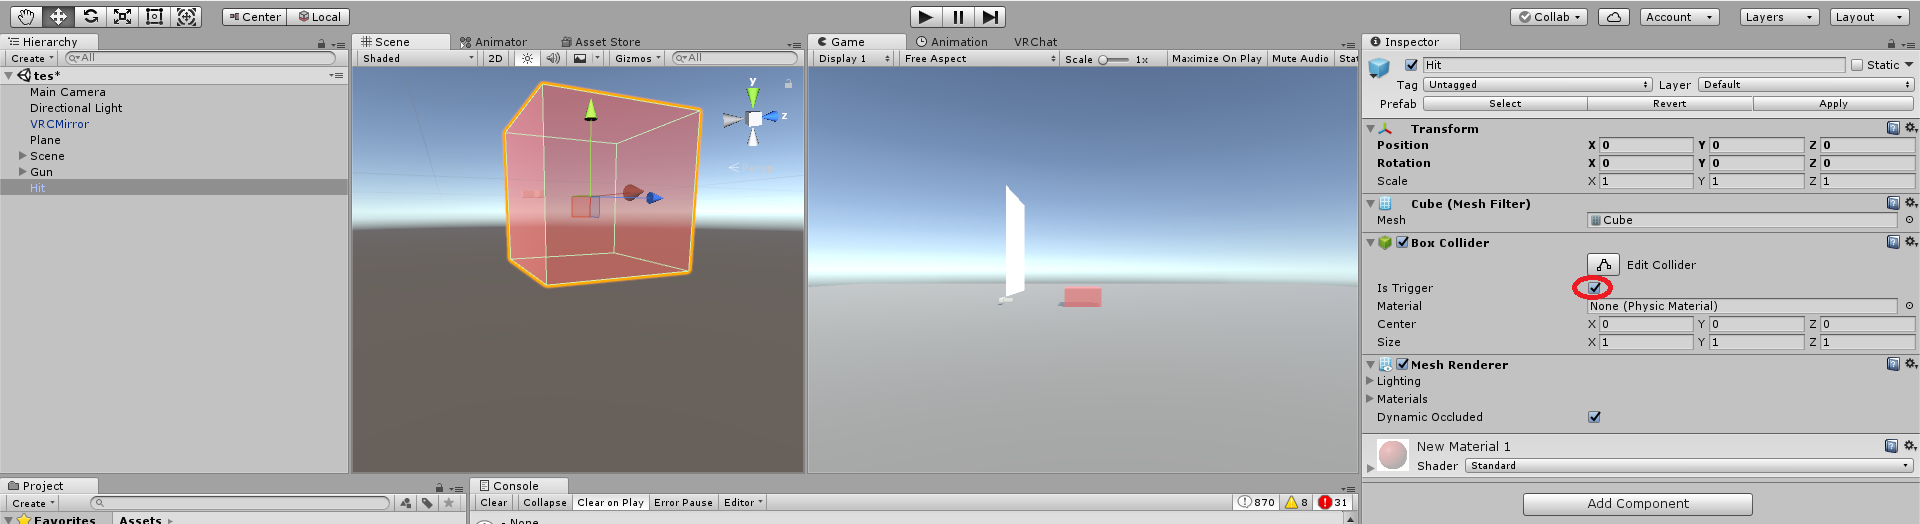This screenshot has width=1920, height=524.
Task: Lock the Hierarchy panel
Action: click(321, 44)
